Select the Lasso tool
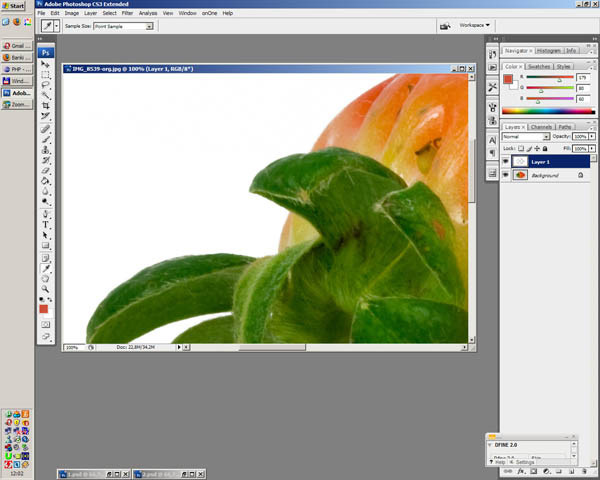 pos(45,86)
